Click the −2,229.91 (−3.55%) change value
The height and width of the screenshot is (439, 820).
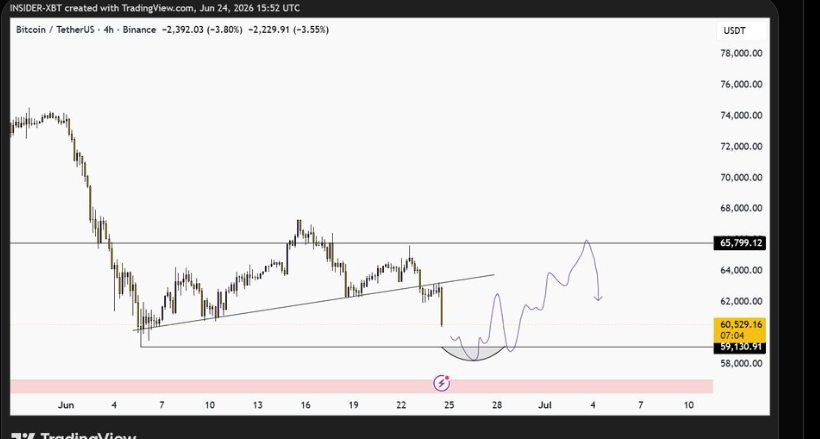tap(288, 30)
